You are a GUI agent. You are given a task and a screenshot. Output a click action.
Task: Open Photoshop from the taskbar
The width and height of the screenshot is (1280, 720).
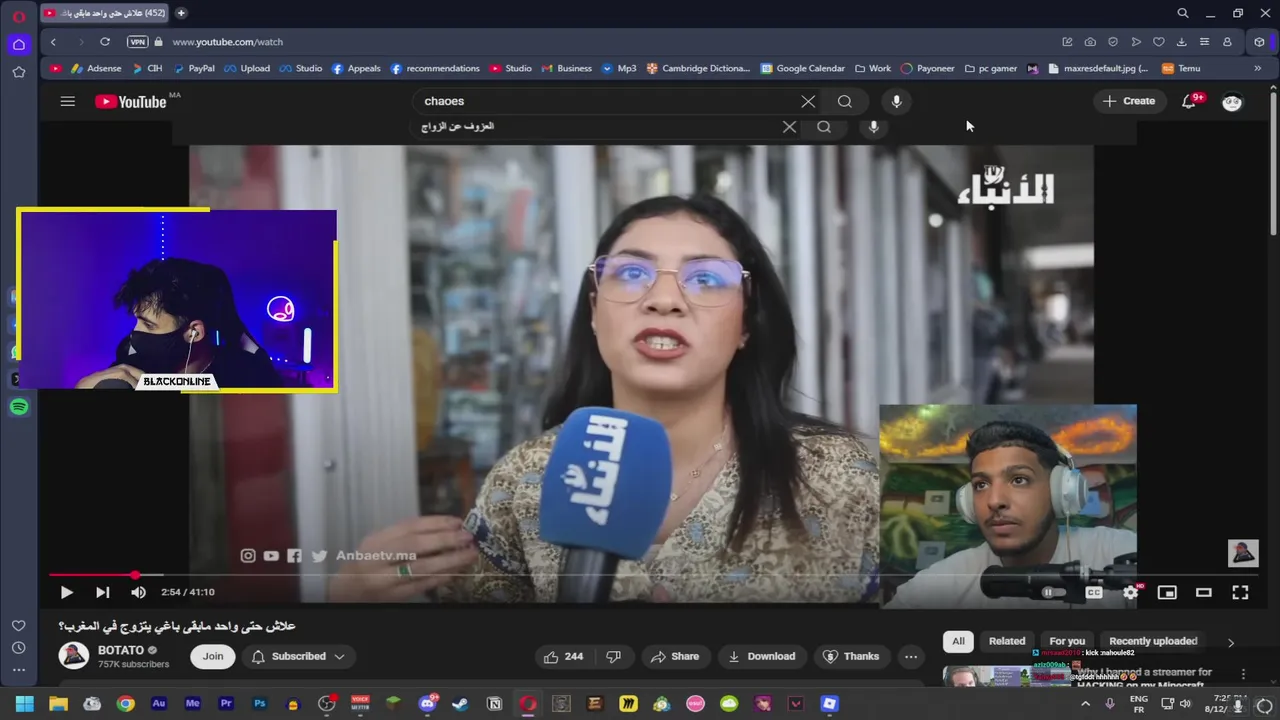pyautogui.click(x=260, y=704)
